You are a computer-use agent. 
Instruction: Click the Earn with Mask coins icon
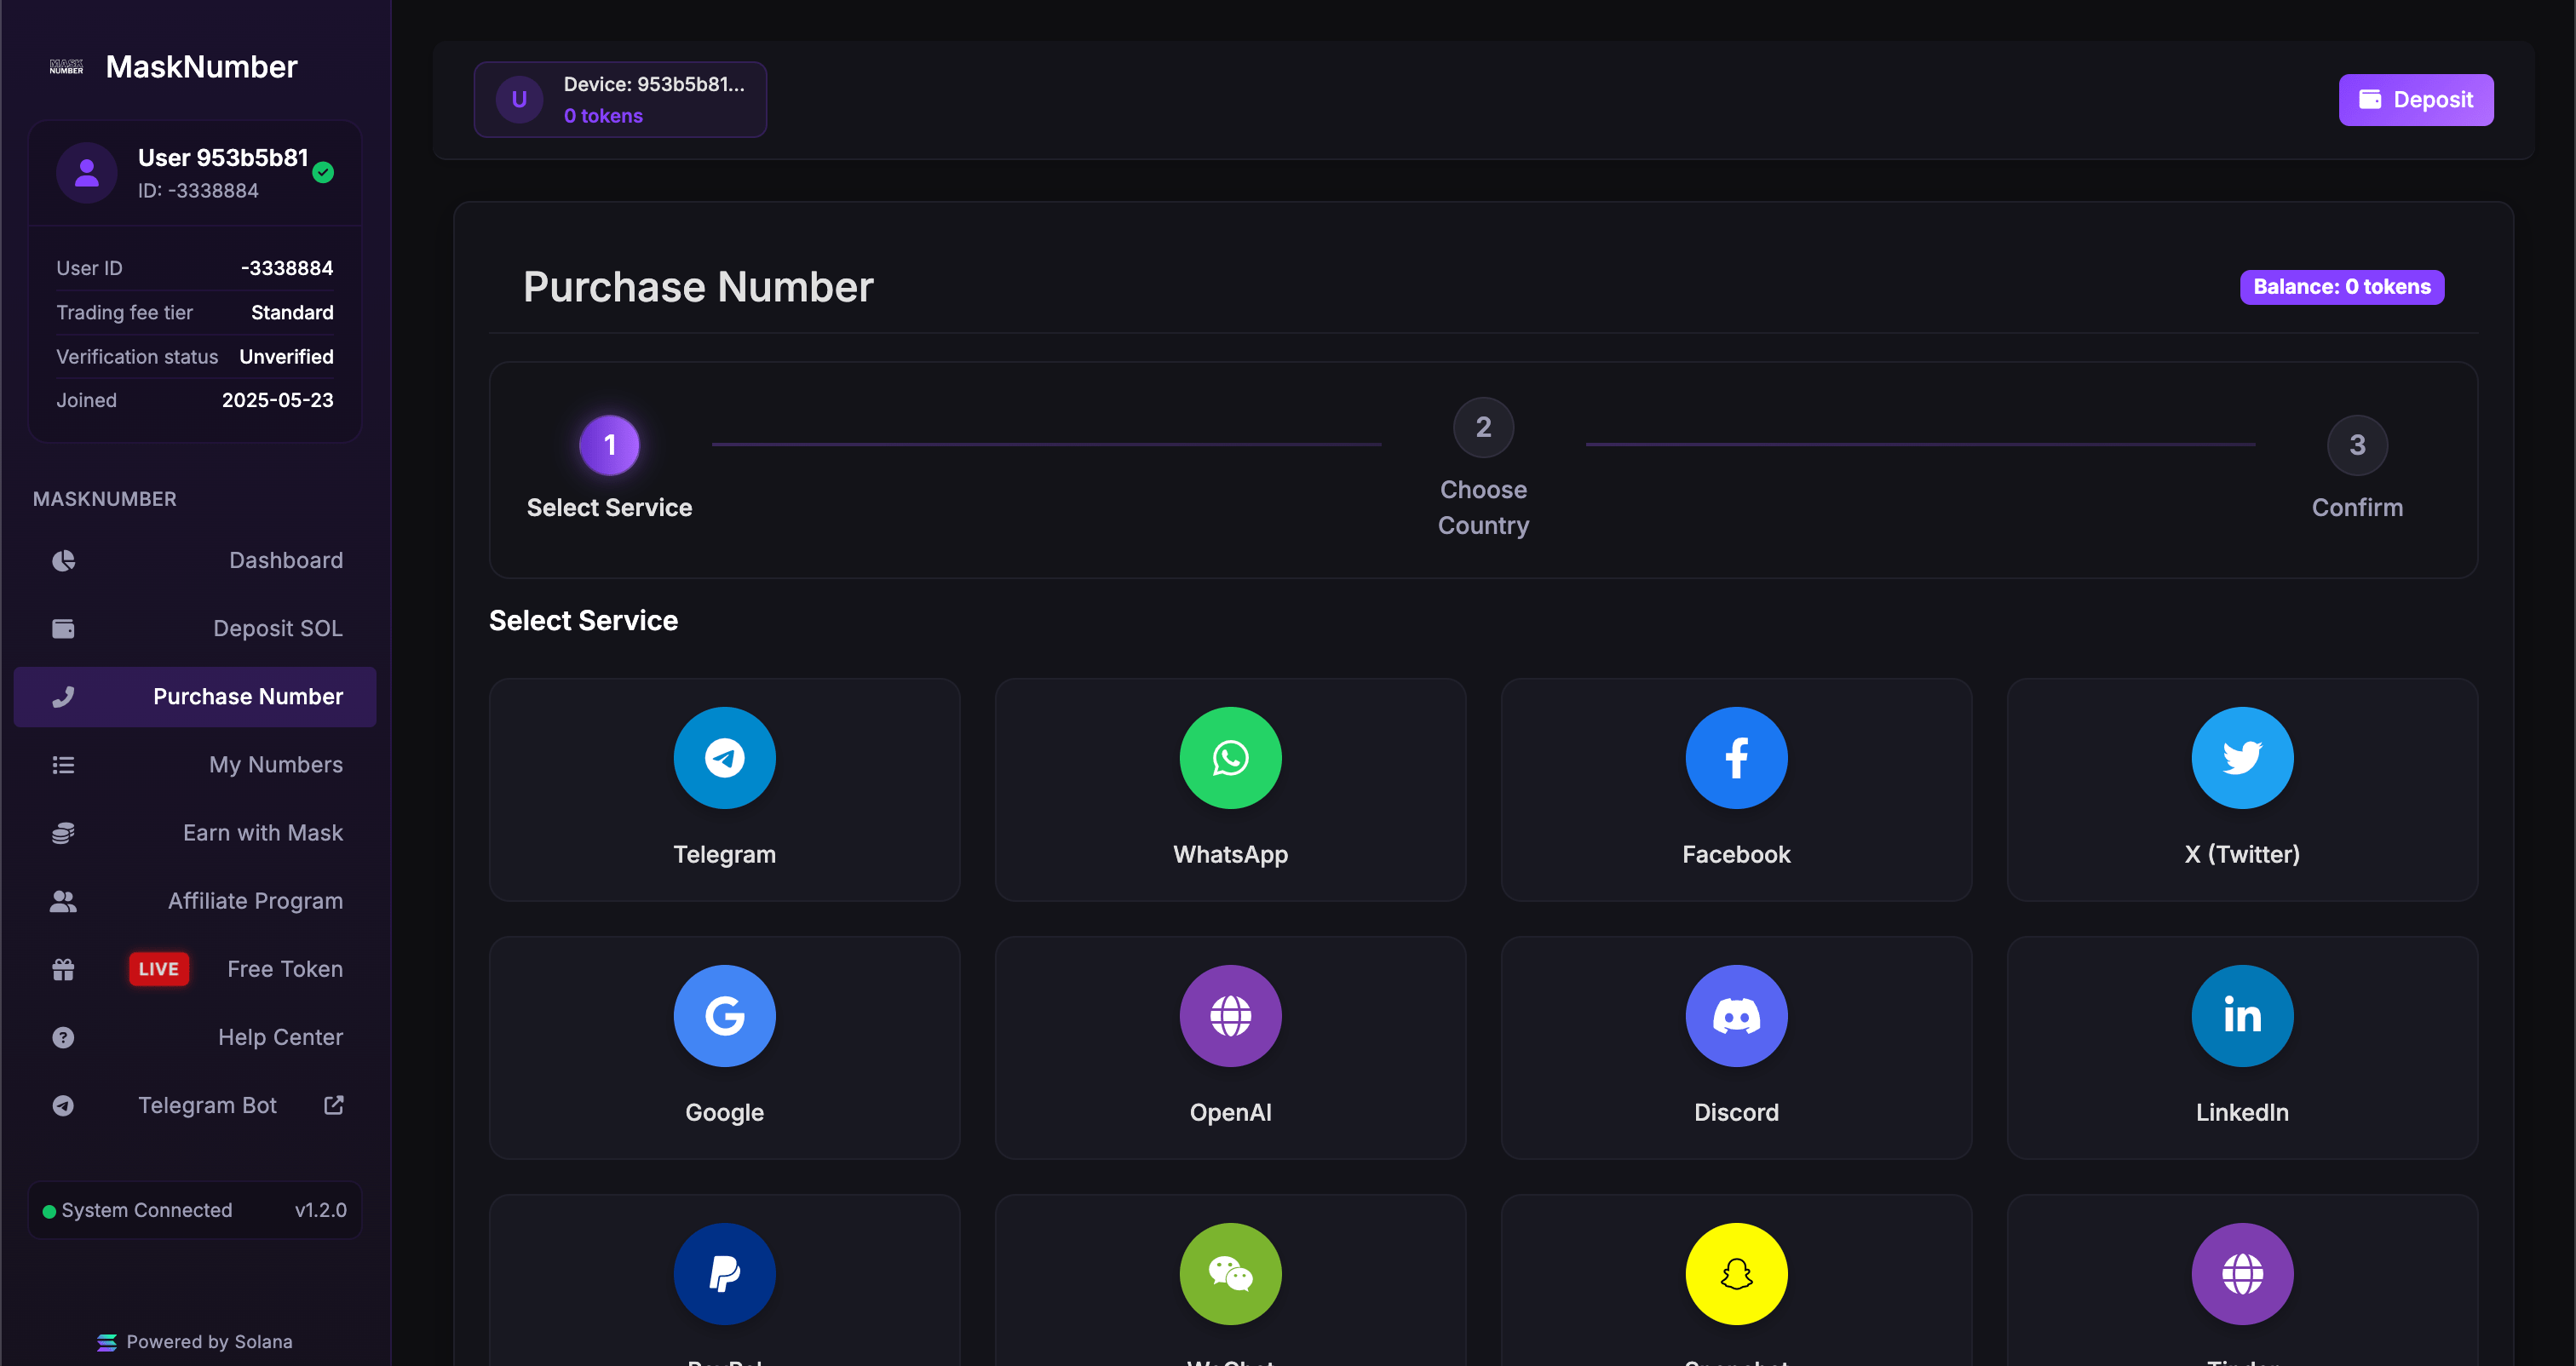(63, 833)
